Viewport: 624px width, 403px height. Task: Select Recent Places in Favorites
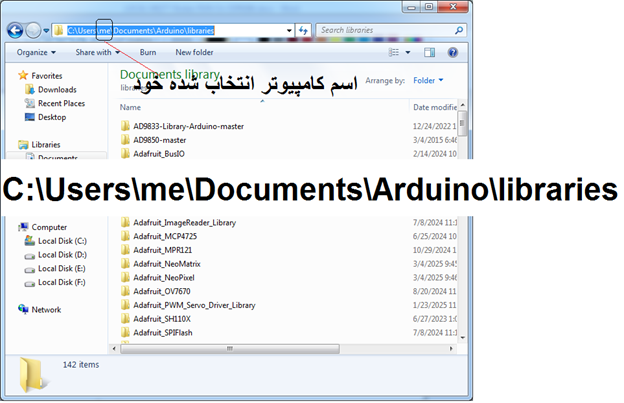(x=60, y=103)
